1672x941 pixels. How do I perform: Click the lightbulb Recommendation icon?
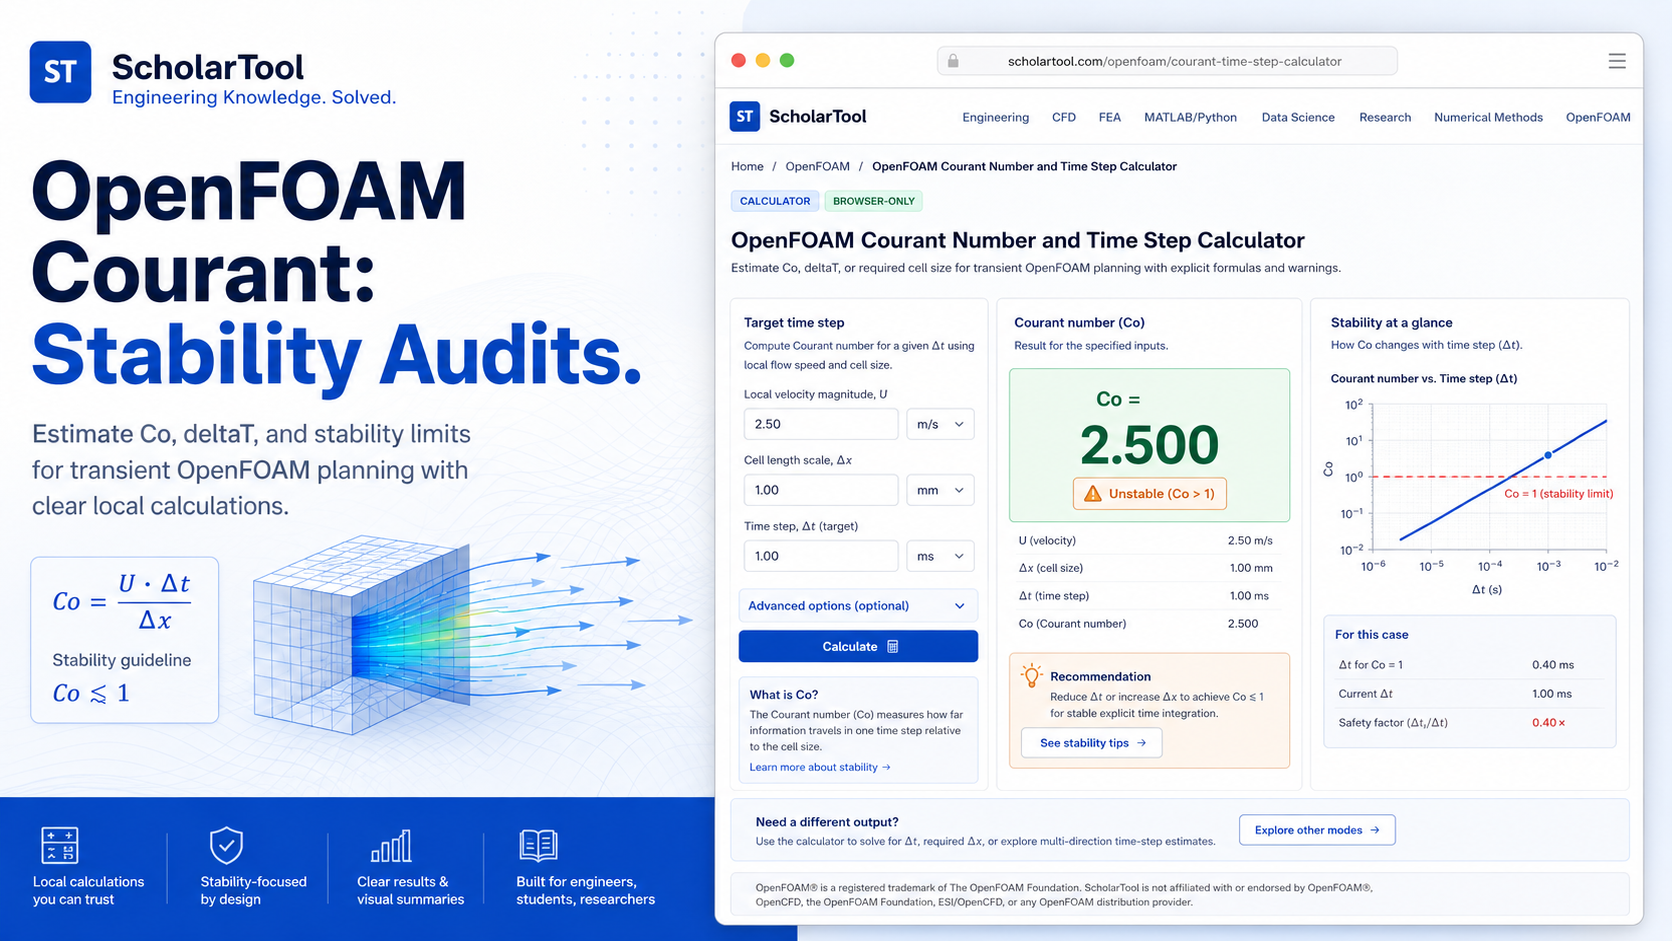point(1031,676)
